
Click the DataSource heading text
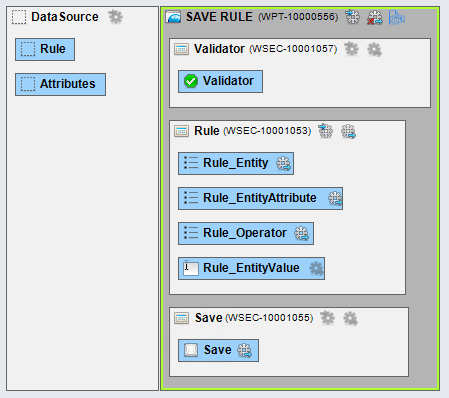point(65,17)
